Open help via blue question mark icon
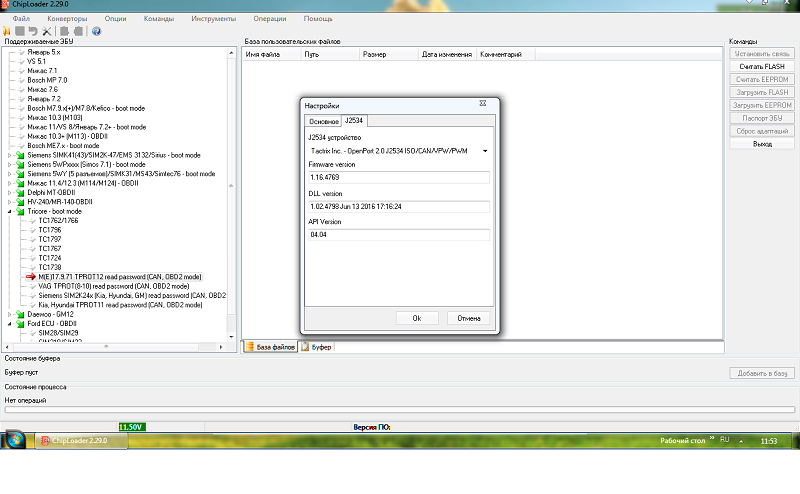 [x=96, y=31]
